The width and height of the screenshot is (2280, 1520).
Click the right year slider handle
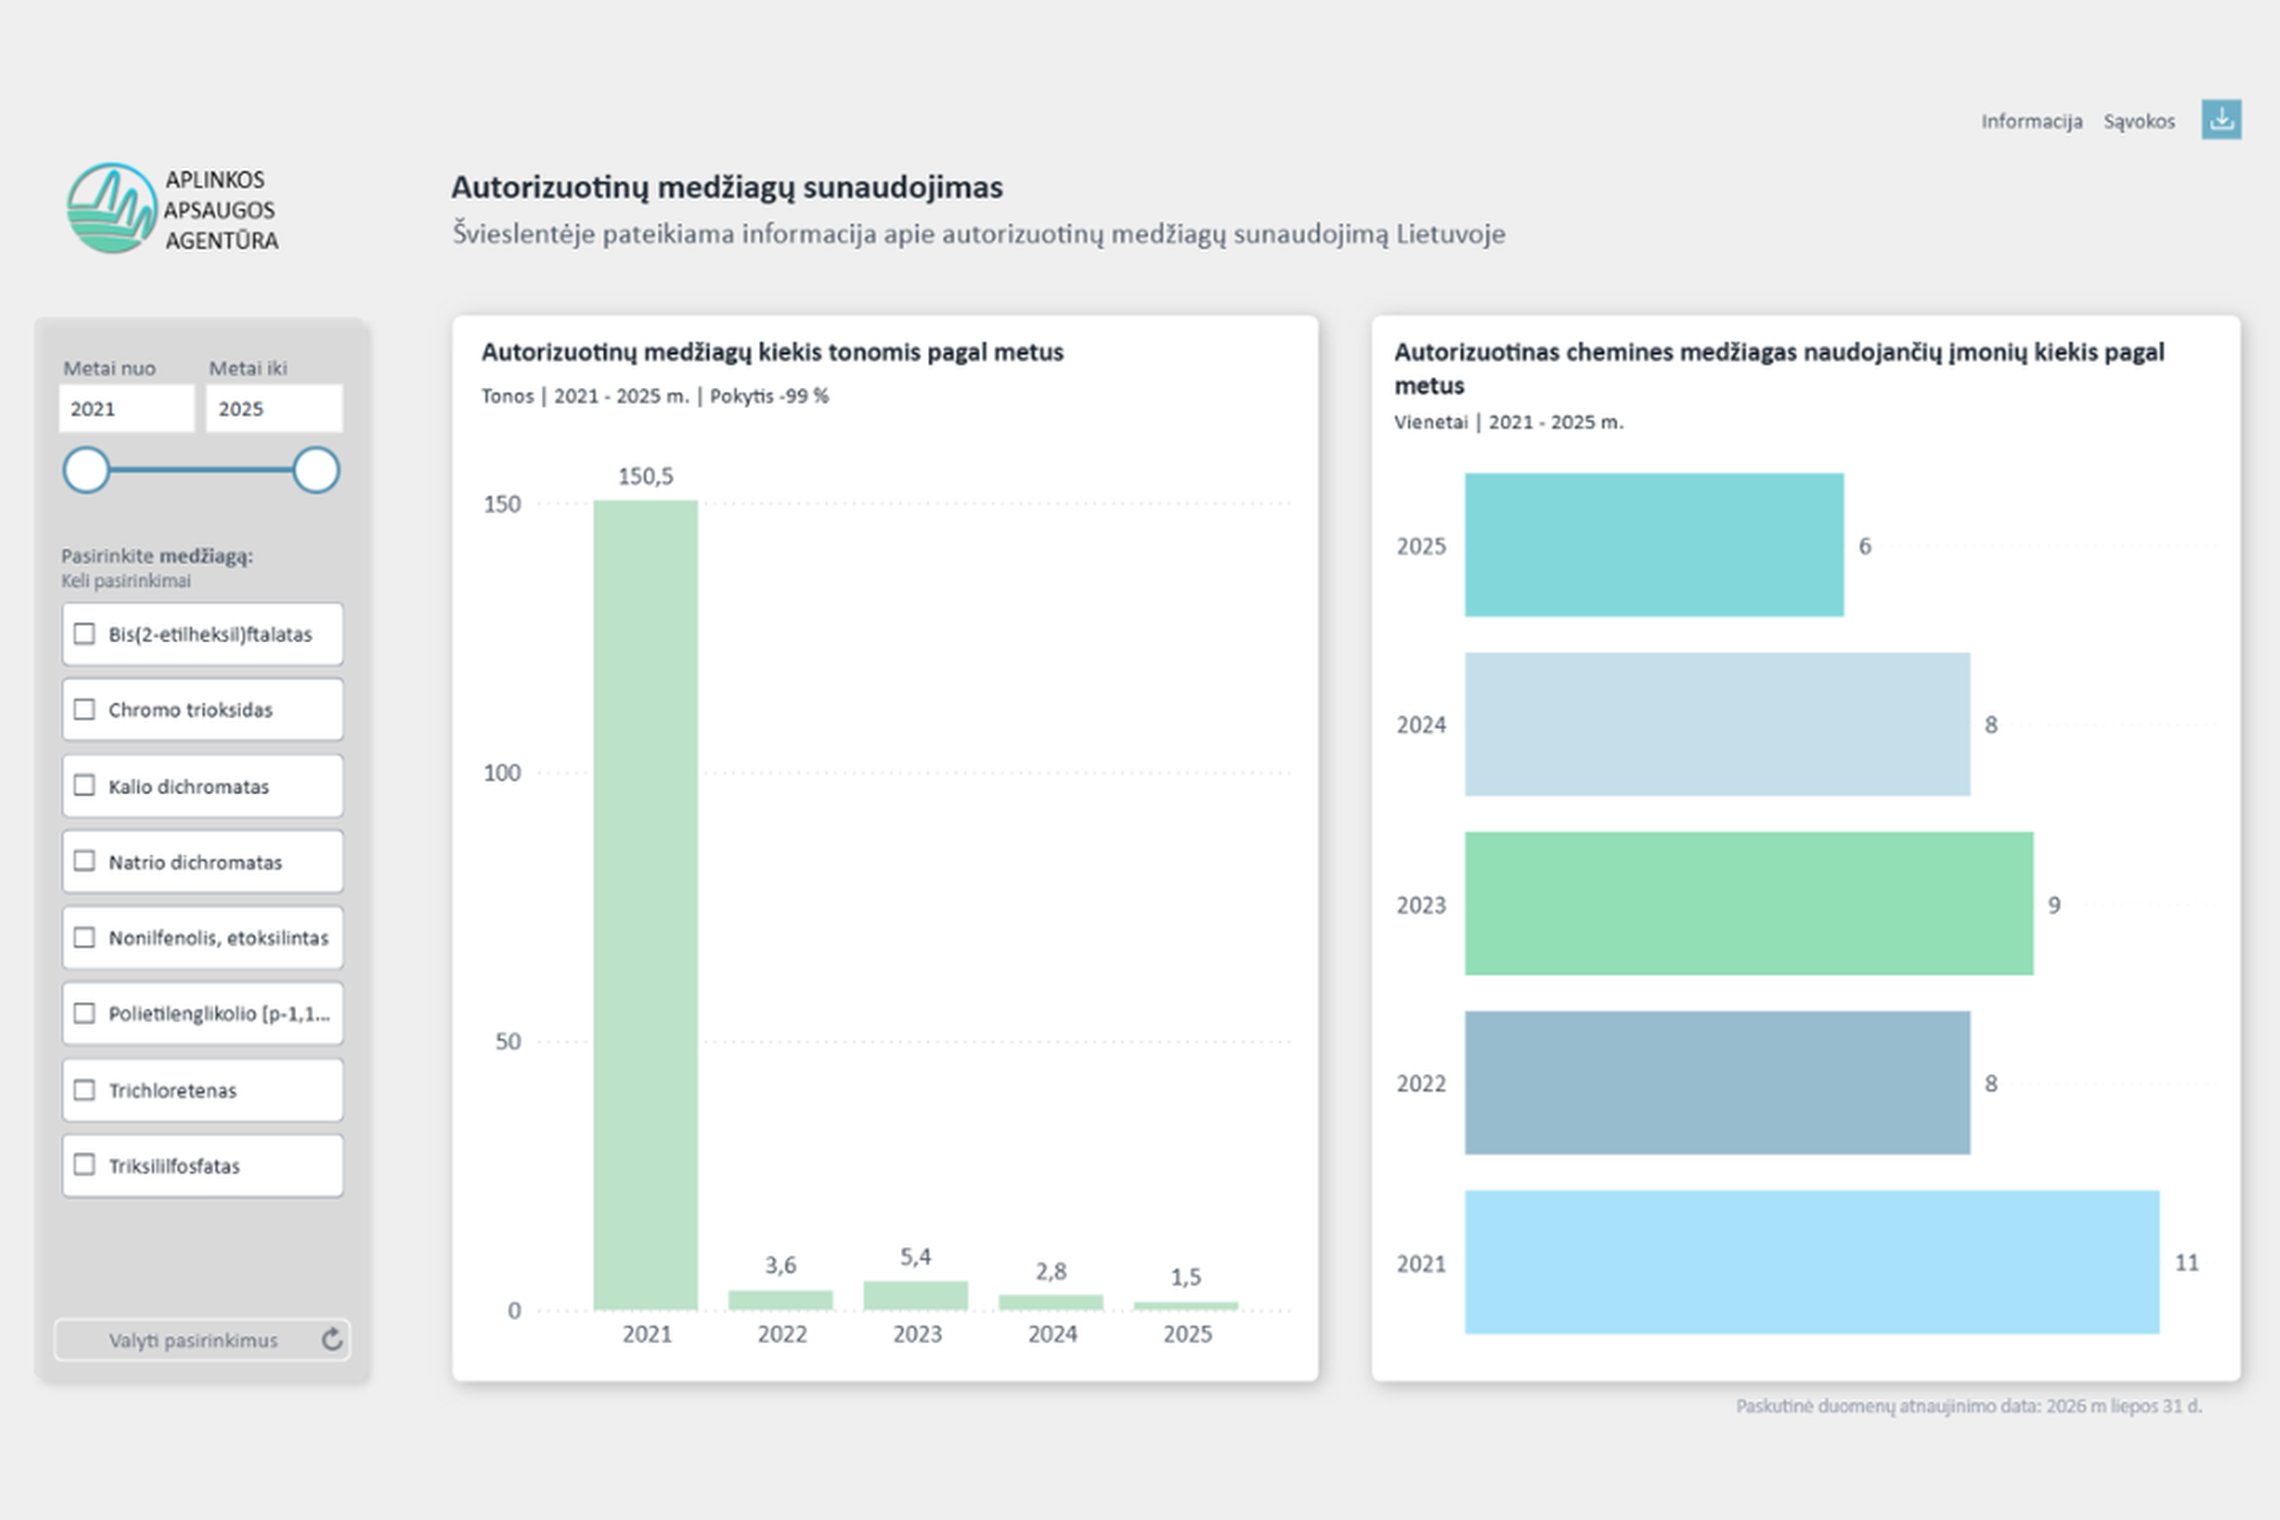pos(316,470)
